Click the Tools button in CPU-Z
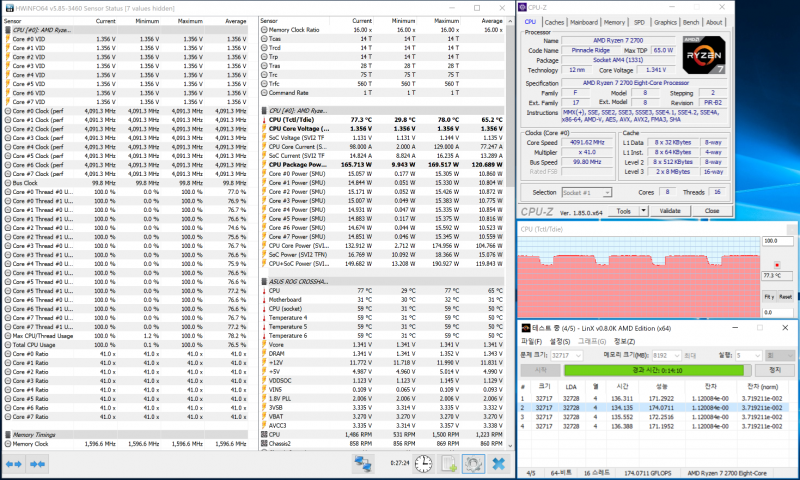The width and height of the screenshot is (800, 480). [x=623, y=211]
